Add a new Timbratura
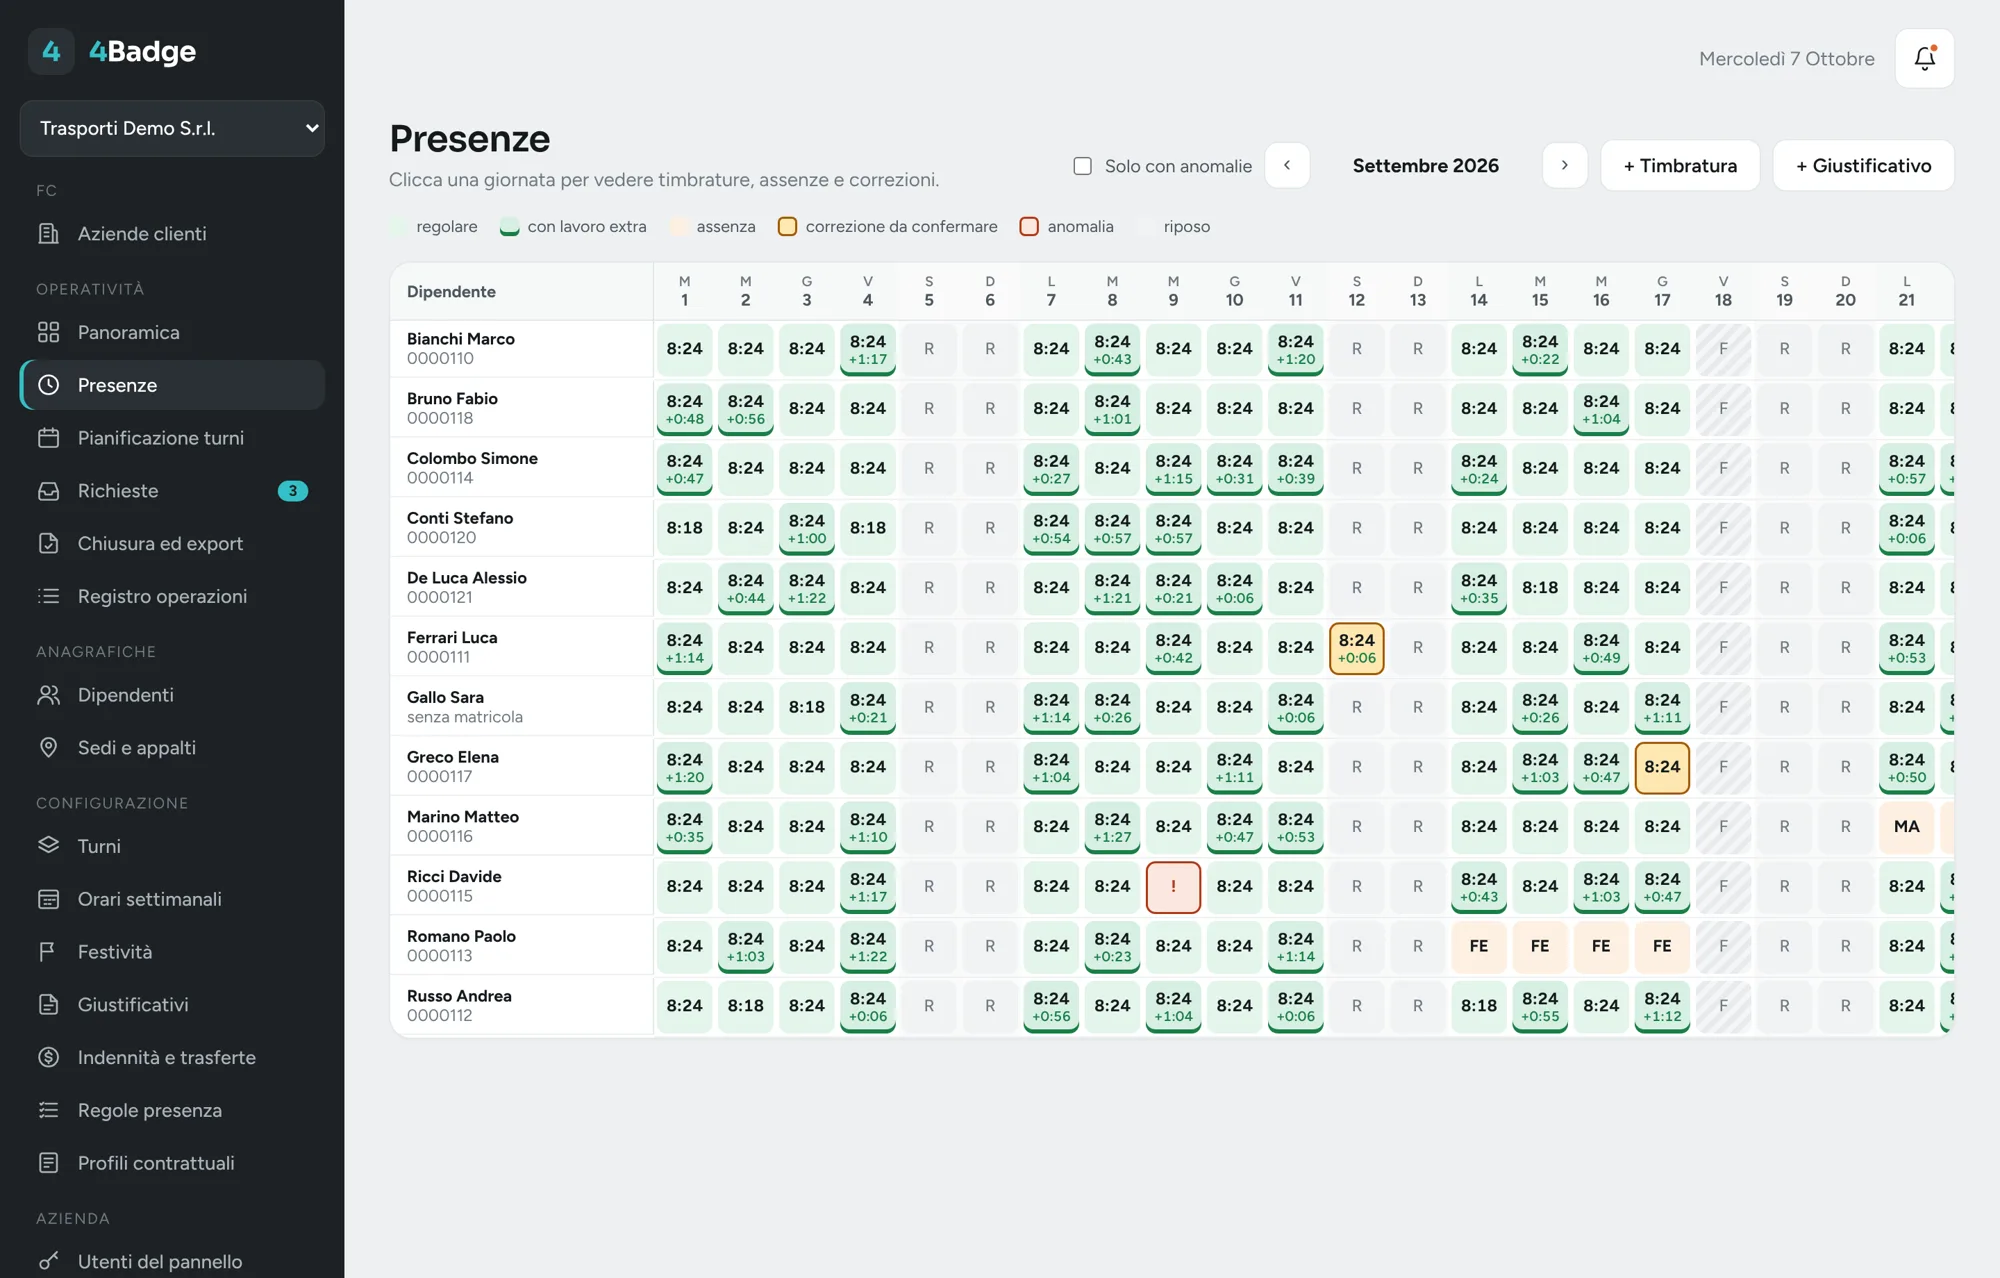 1680,165
